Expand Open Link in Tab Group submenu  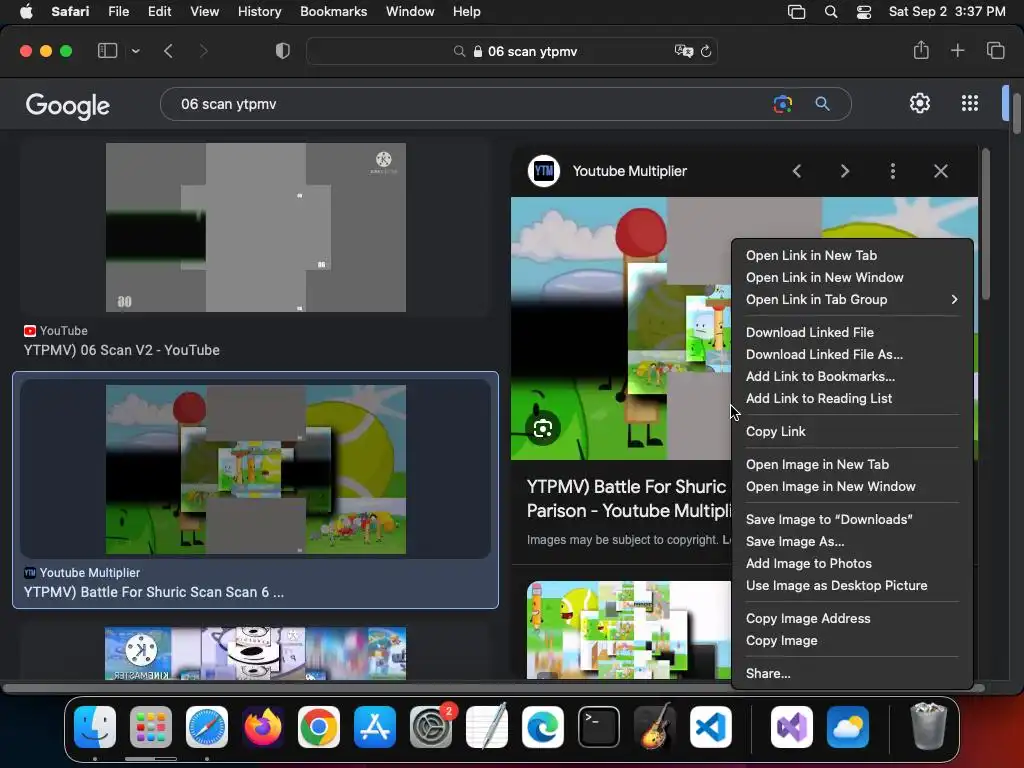(852, 299)
